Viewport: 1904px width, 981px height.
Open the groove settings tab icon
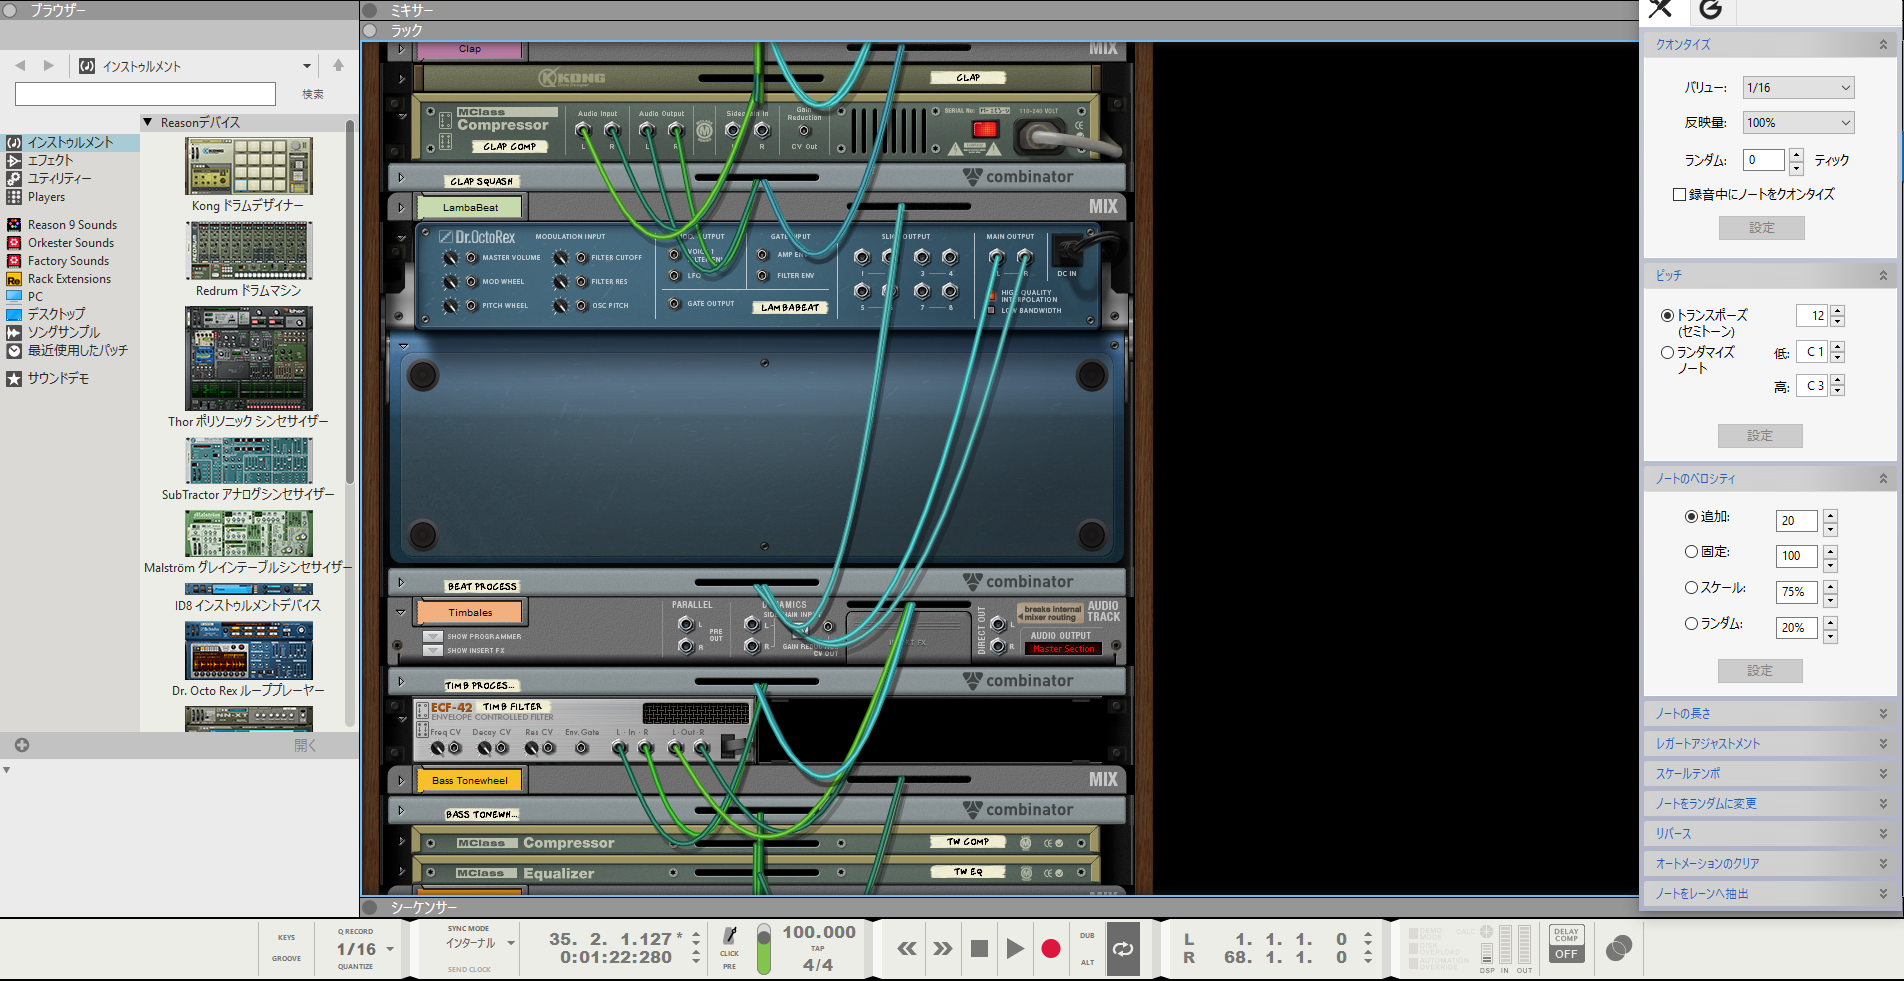pyautogui.click(x=1711, y=10)
